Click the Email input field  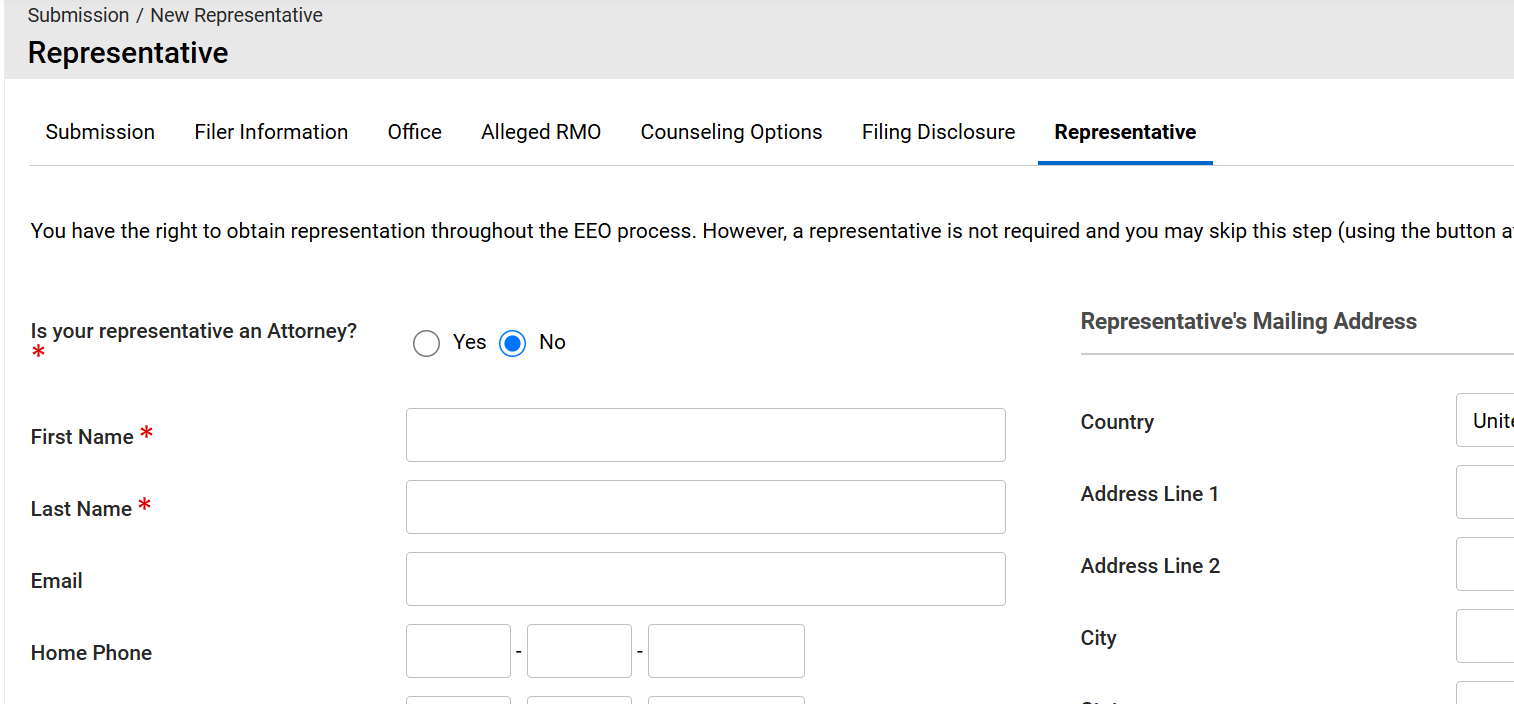705,579
